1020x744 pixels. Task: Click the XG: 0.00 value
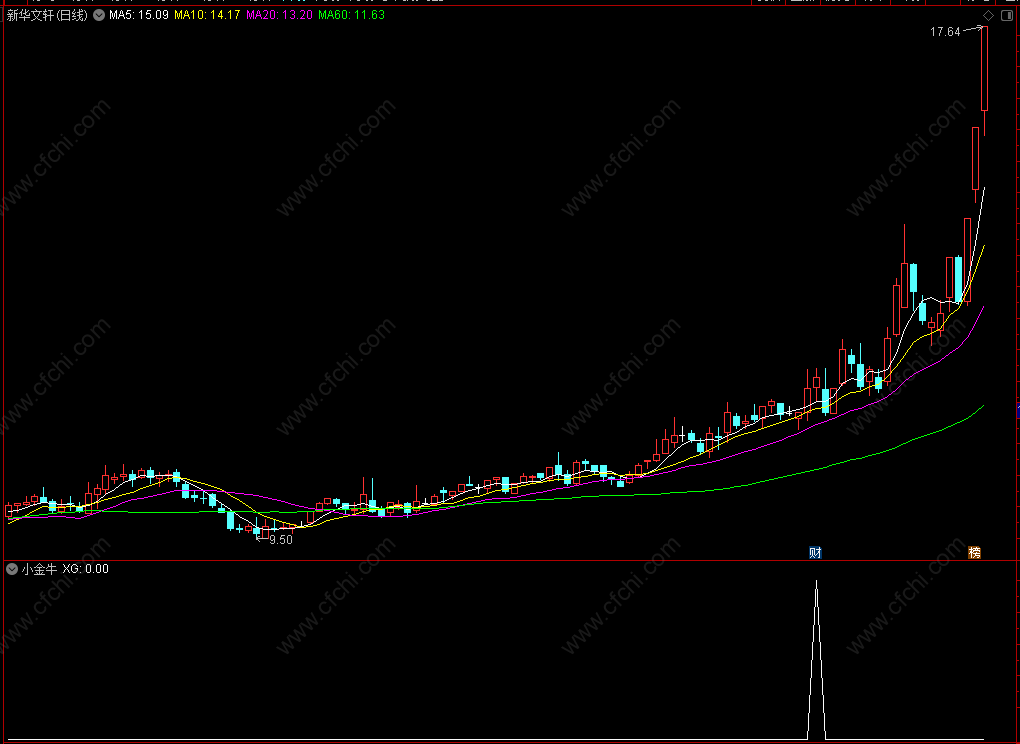pos(86,569)
